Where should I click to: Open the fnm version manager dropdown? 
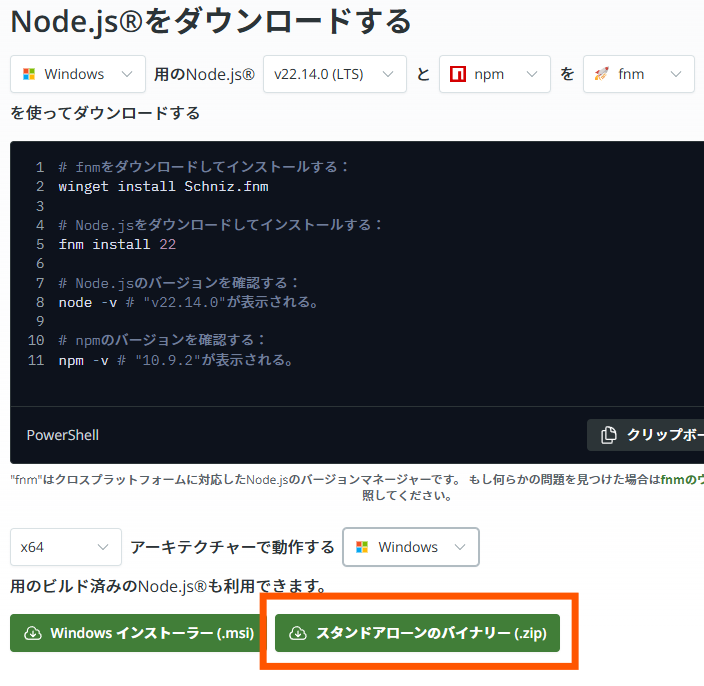click(x=638, y=74)
